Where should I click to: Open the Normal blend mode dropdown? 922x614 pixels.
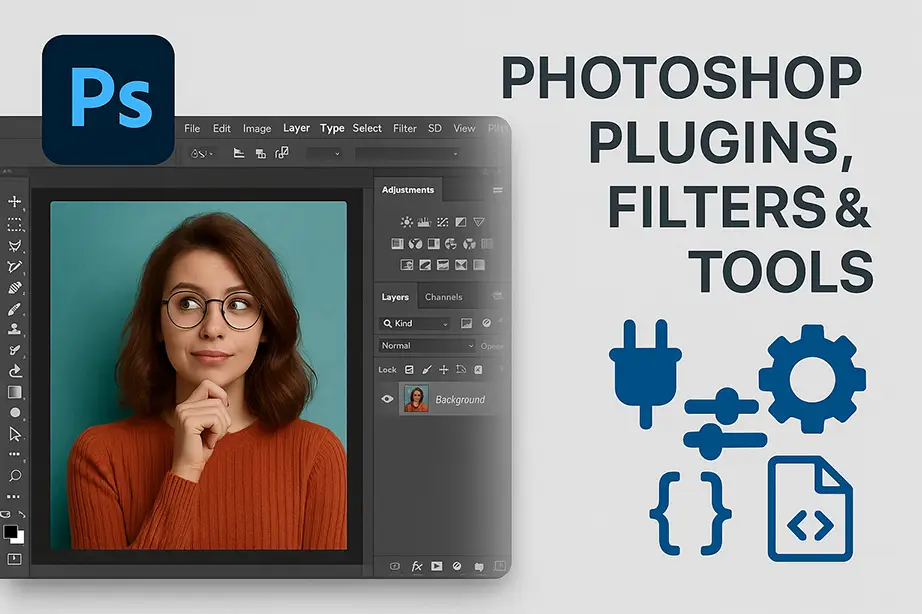(426, 346)
